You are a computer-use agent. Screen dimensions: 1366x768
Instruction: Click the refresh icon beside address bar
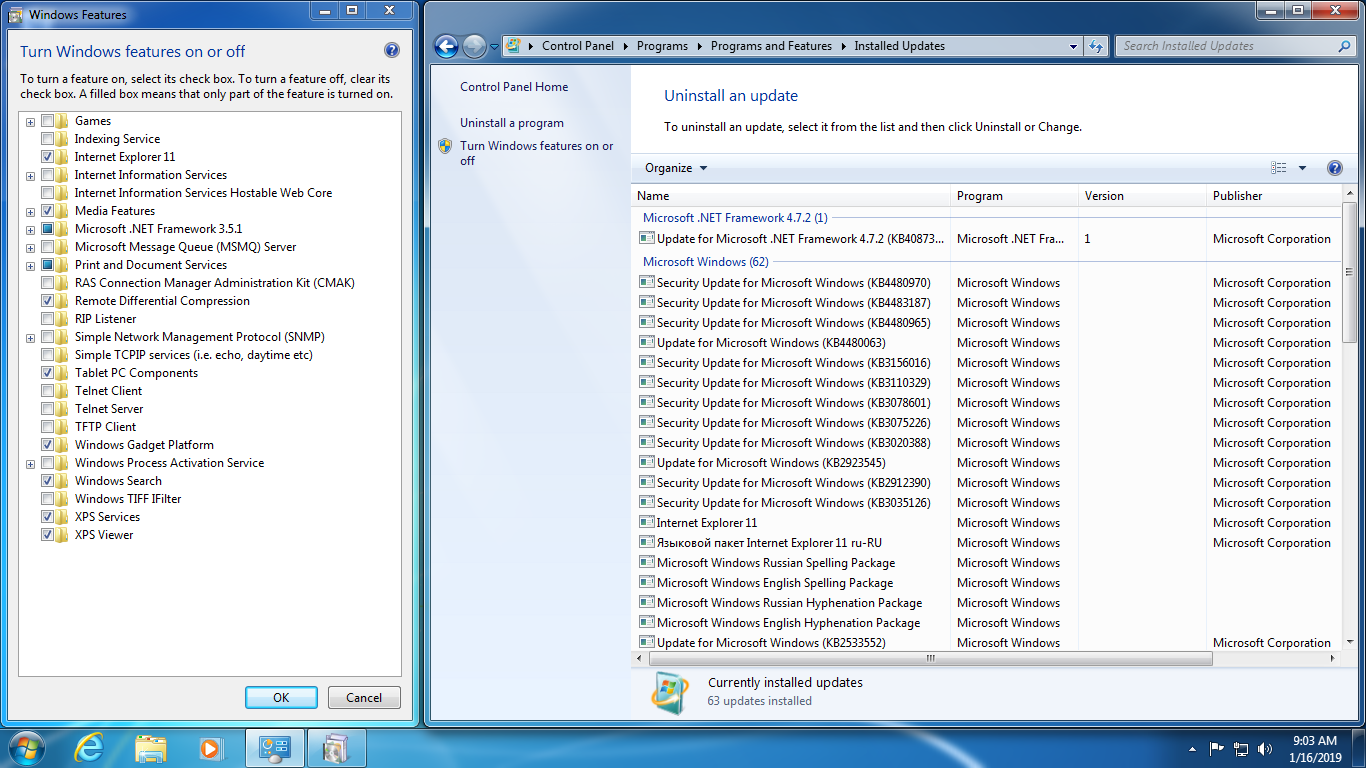pyautogui.click(x=1096, y=46)
